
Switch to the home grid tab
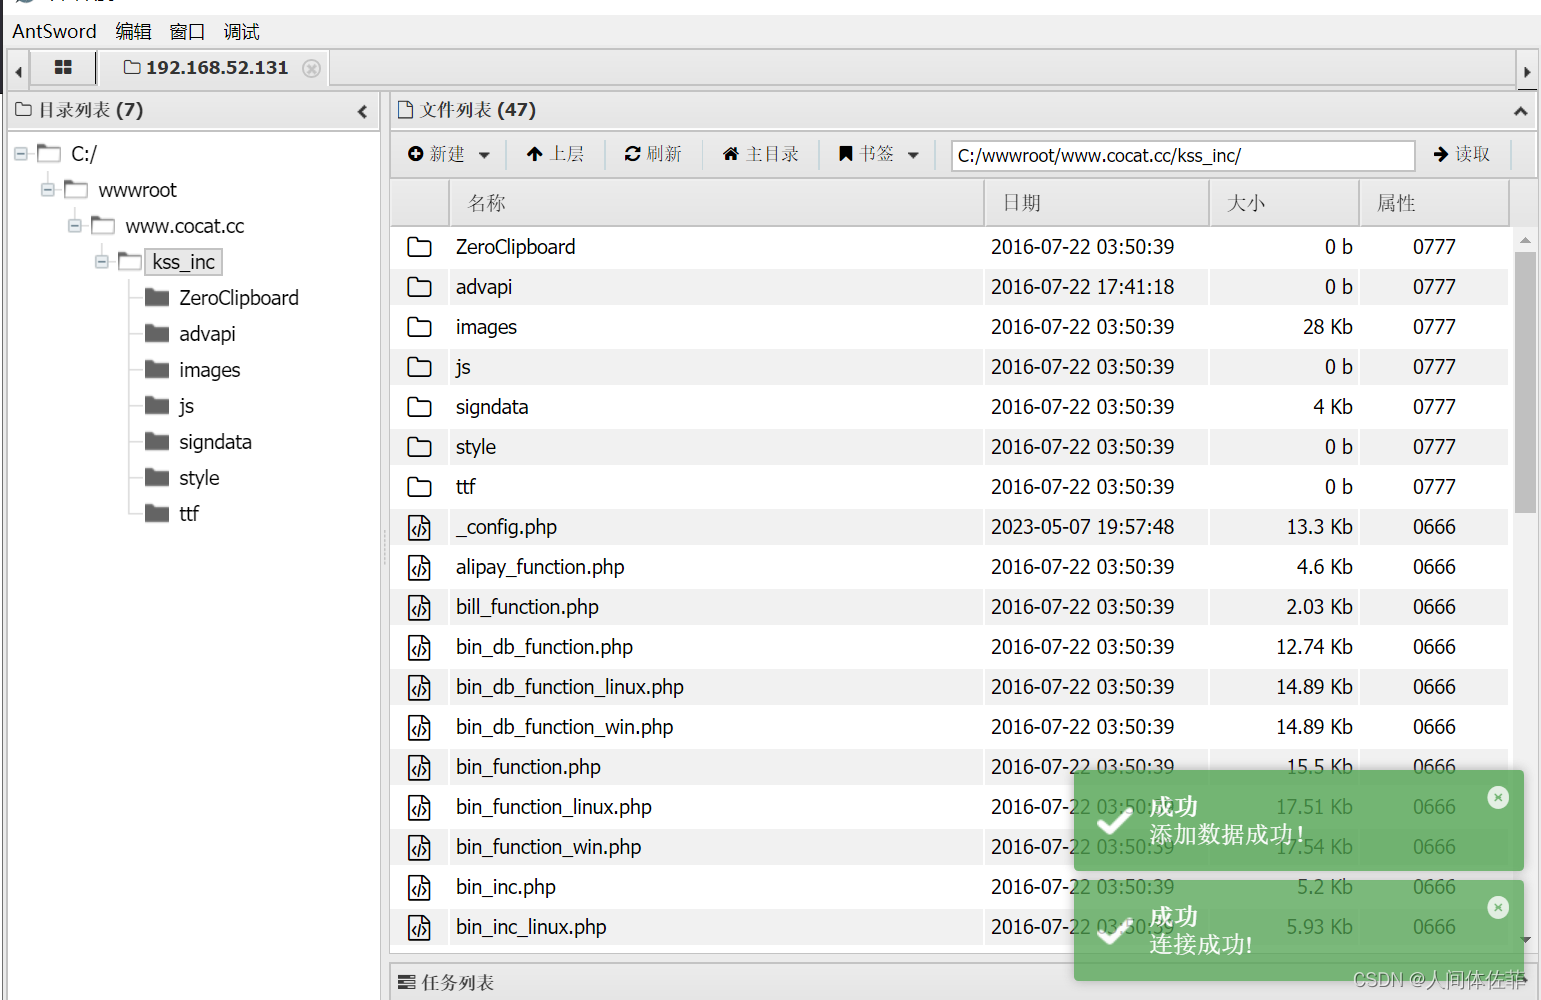pyautogui.click(x=63, y=67)
